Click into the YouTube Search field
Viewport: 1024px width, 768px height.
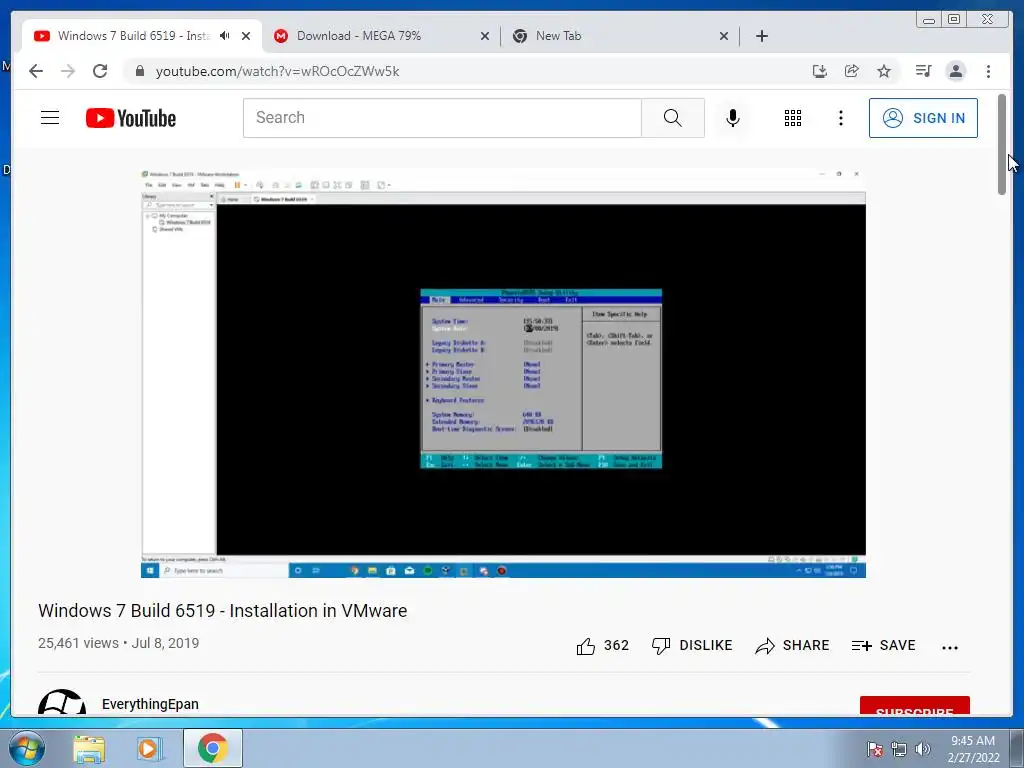[442, 118]
